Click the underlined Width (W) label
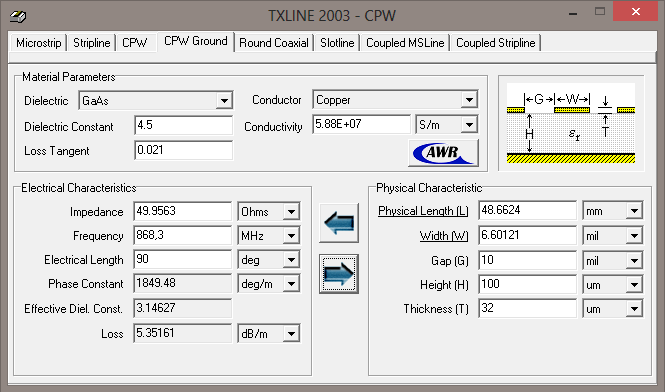 click(444, 236)
